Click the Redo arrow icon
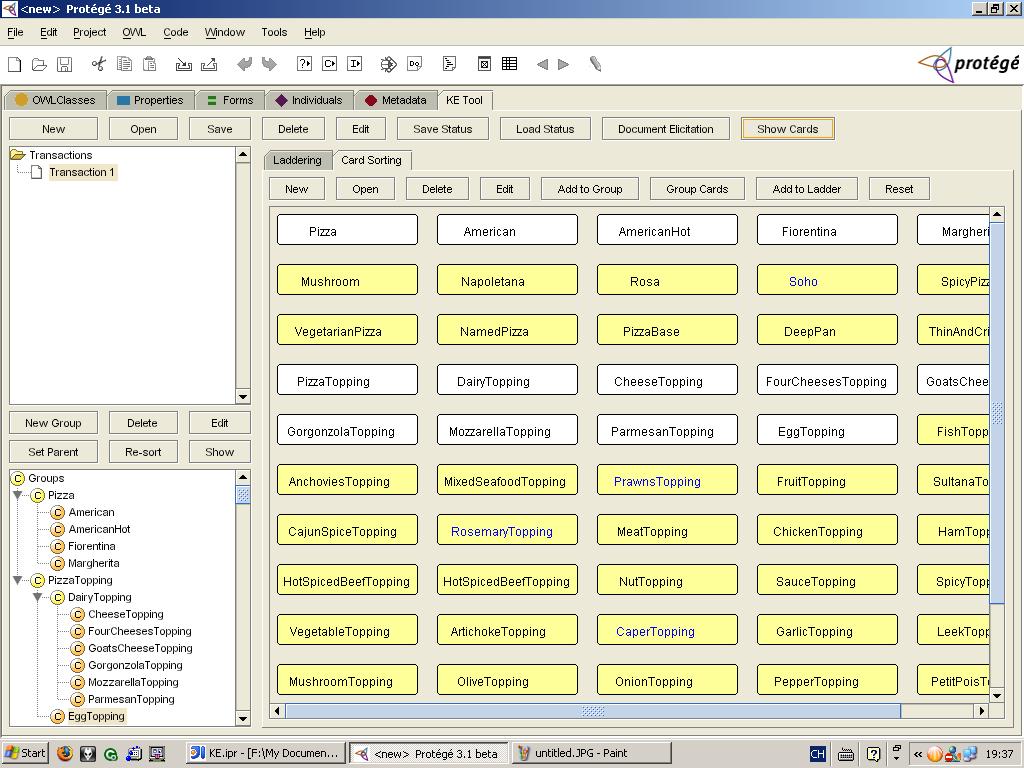Viewport: 1024px width, 768px height. [x=269, y=64]
